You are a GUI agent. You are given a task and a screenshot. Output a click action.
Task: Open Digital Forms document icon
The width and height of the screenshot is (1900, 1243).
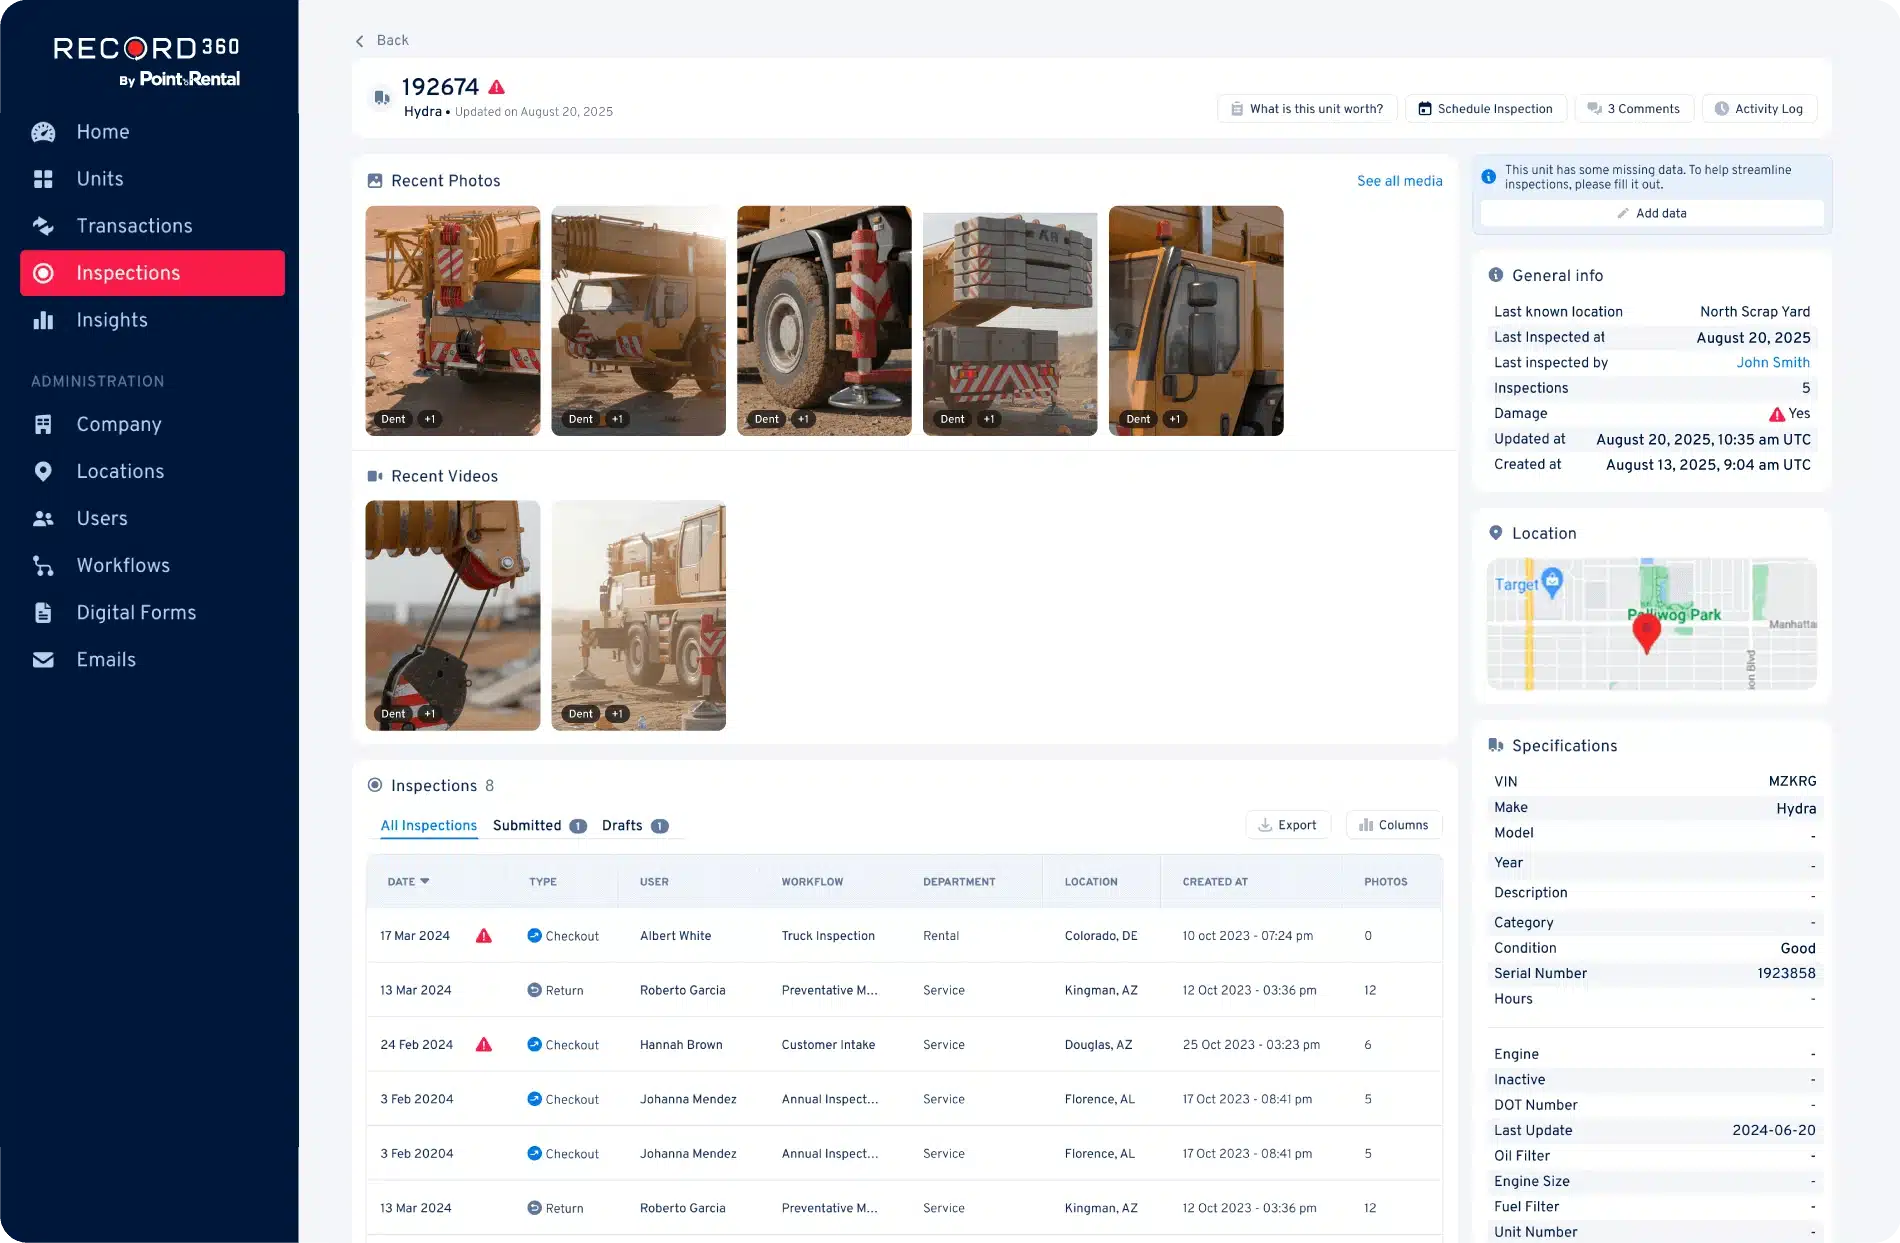(x=43, y=613)
